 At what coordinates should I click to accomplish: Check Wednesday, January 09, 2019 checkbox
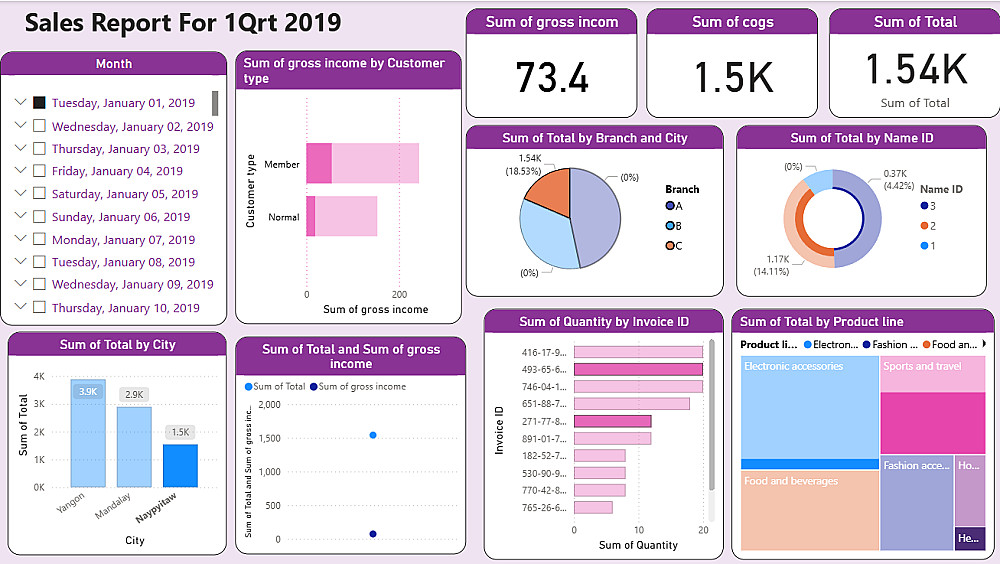tap(39, 284)
